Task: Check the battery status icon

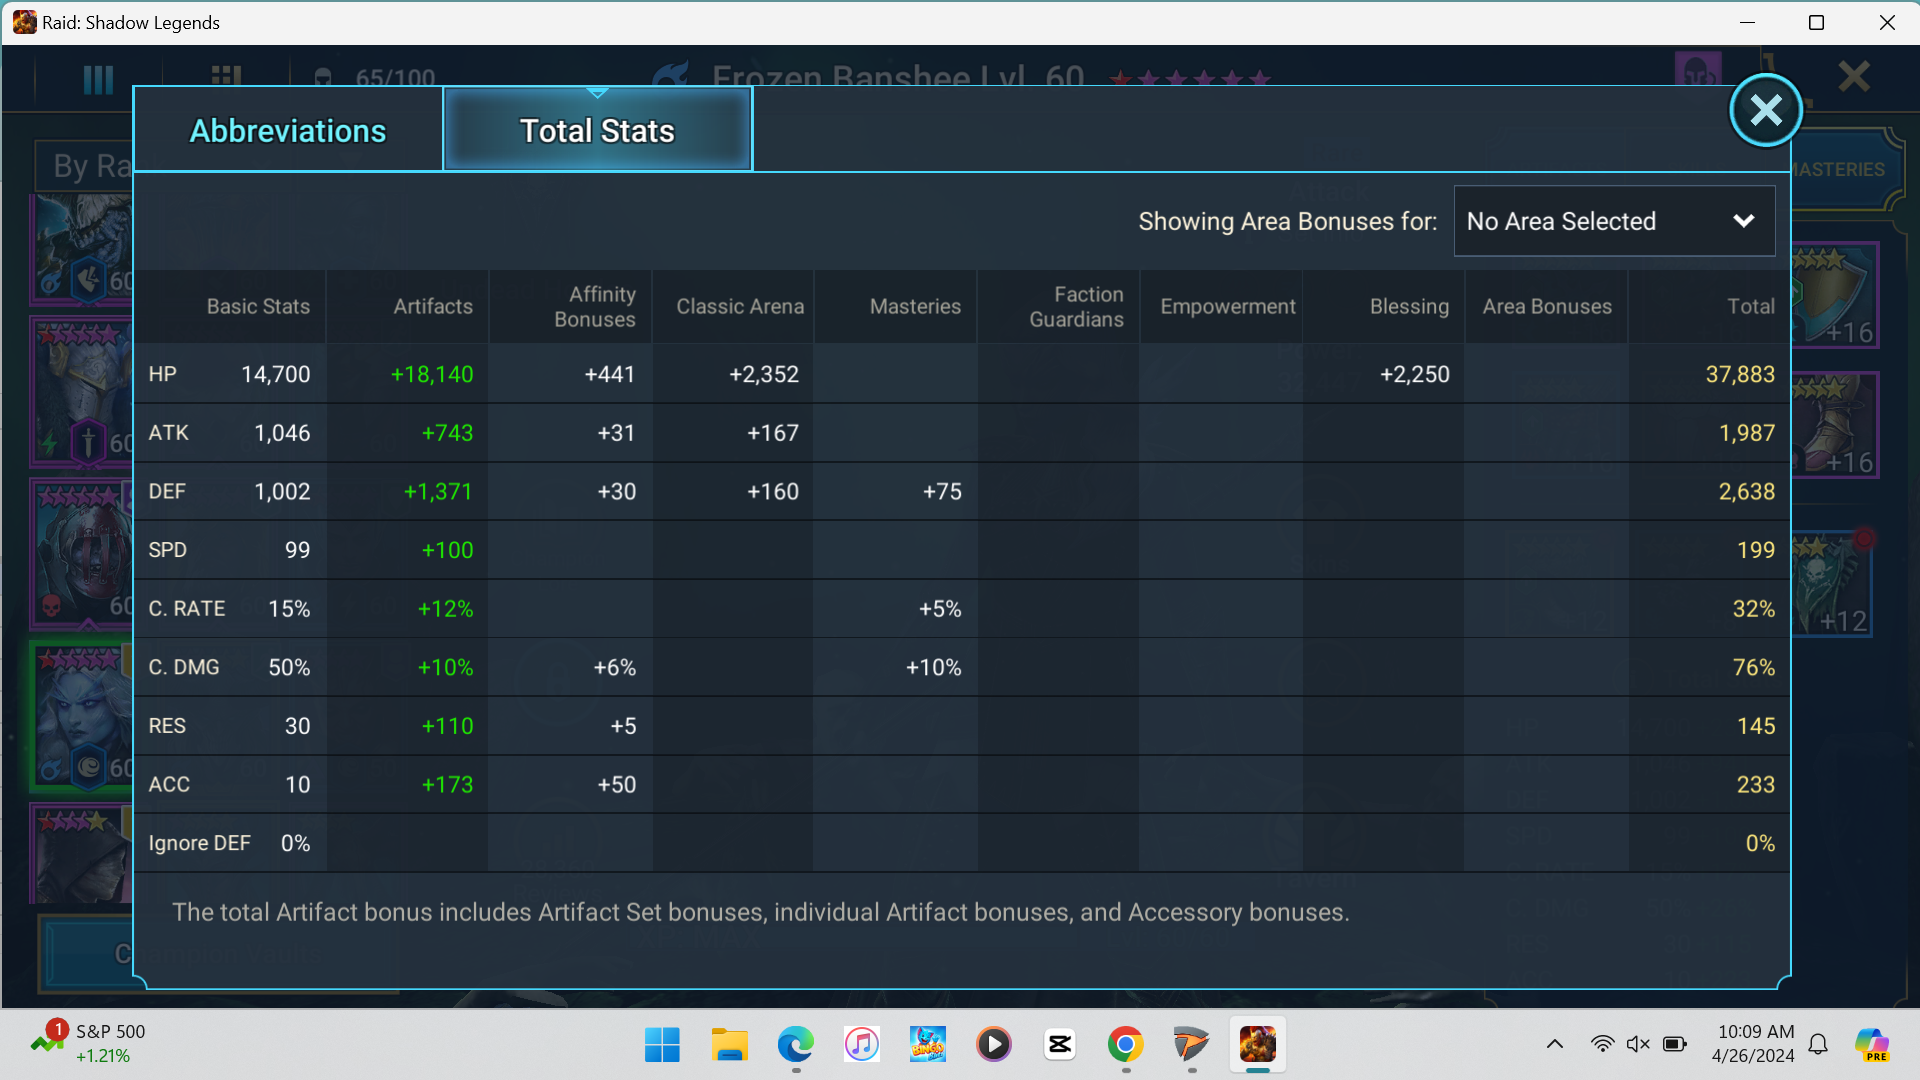Action: 1675,1044
